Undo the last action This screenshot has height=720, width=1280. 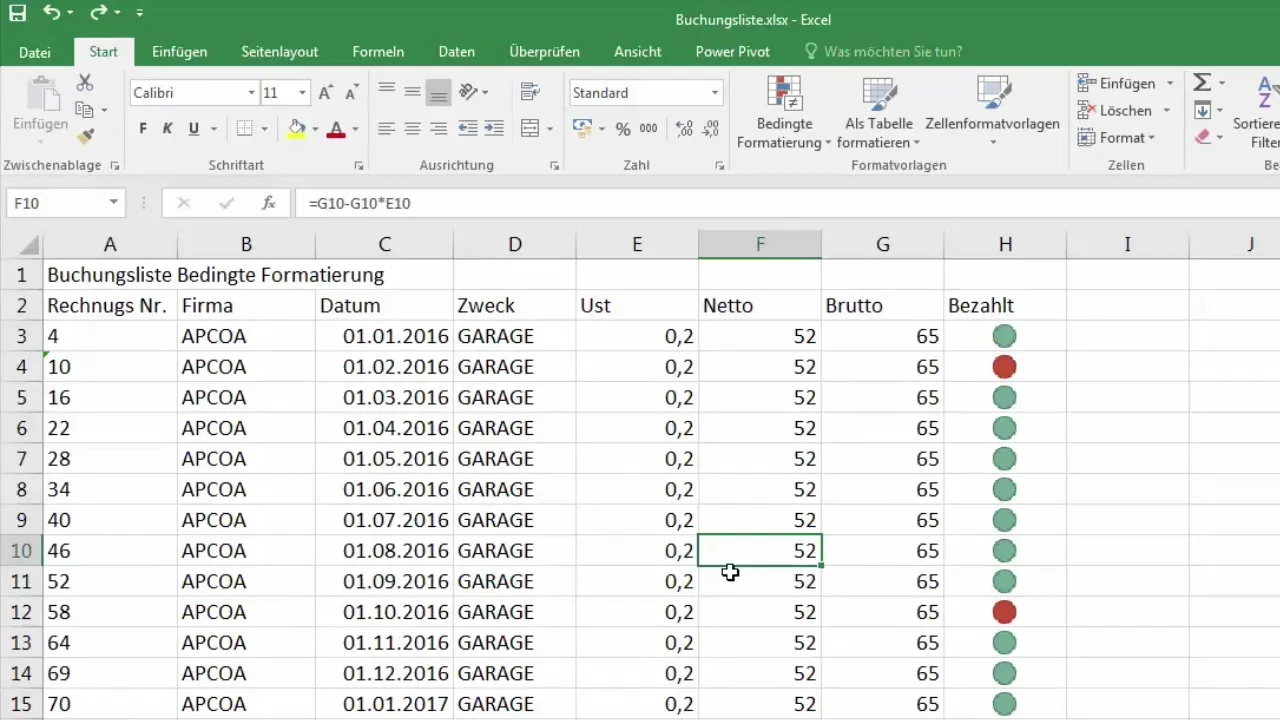52,14
